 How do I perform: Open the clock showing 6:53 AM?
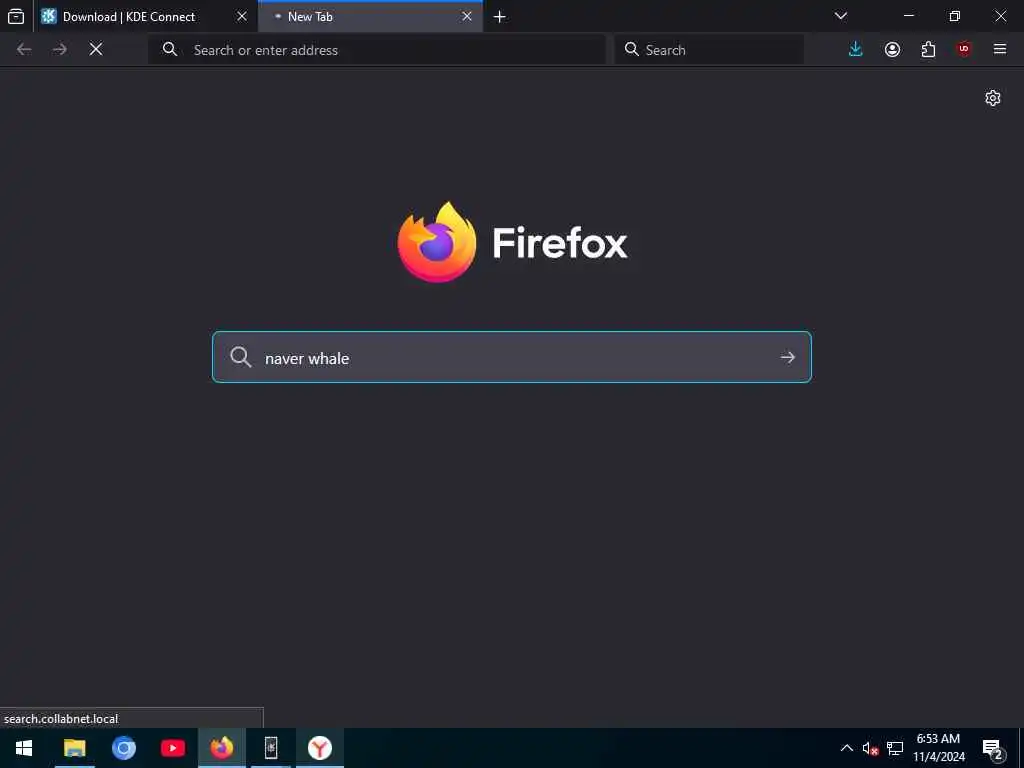(938, 748)
